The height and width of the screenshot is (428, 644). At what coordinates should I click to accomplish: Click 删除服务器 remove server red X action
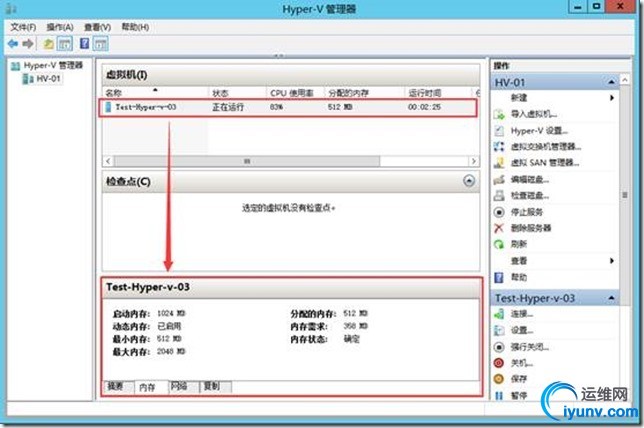(x=531, y=228)
